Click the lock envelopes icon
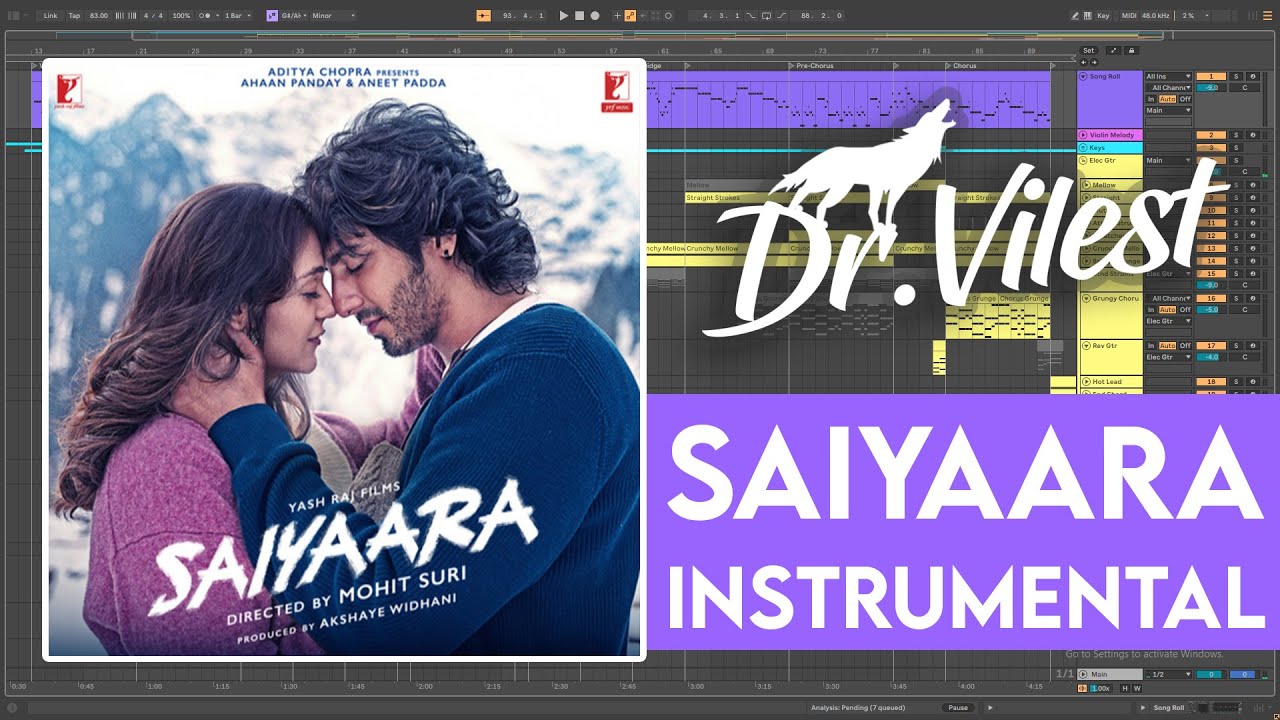Viewport: 1280px width, 720px height. pyautogui.click(x=1131, y=51)
